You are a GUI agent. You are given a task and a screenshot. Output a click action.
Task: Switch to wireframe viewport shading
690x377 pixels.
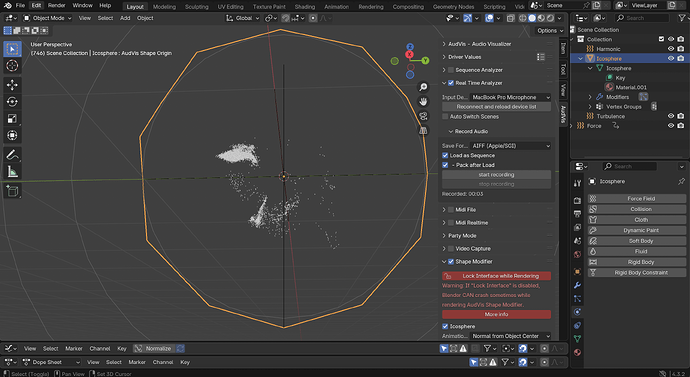coord(522,18)
